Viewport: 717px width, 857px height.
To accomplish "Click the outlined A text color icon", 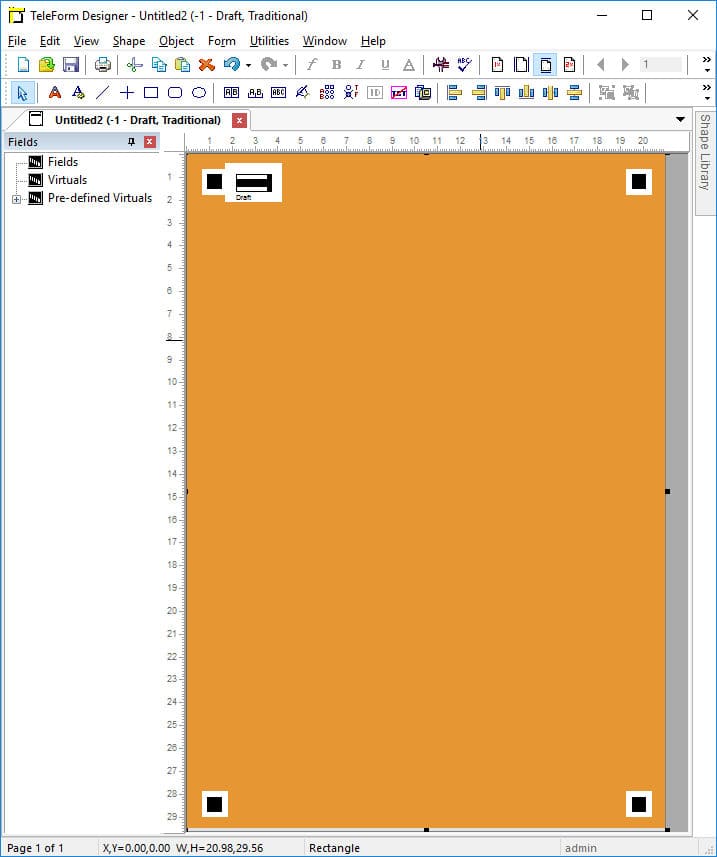I will (x=409, y=64).
